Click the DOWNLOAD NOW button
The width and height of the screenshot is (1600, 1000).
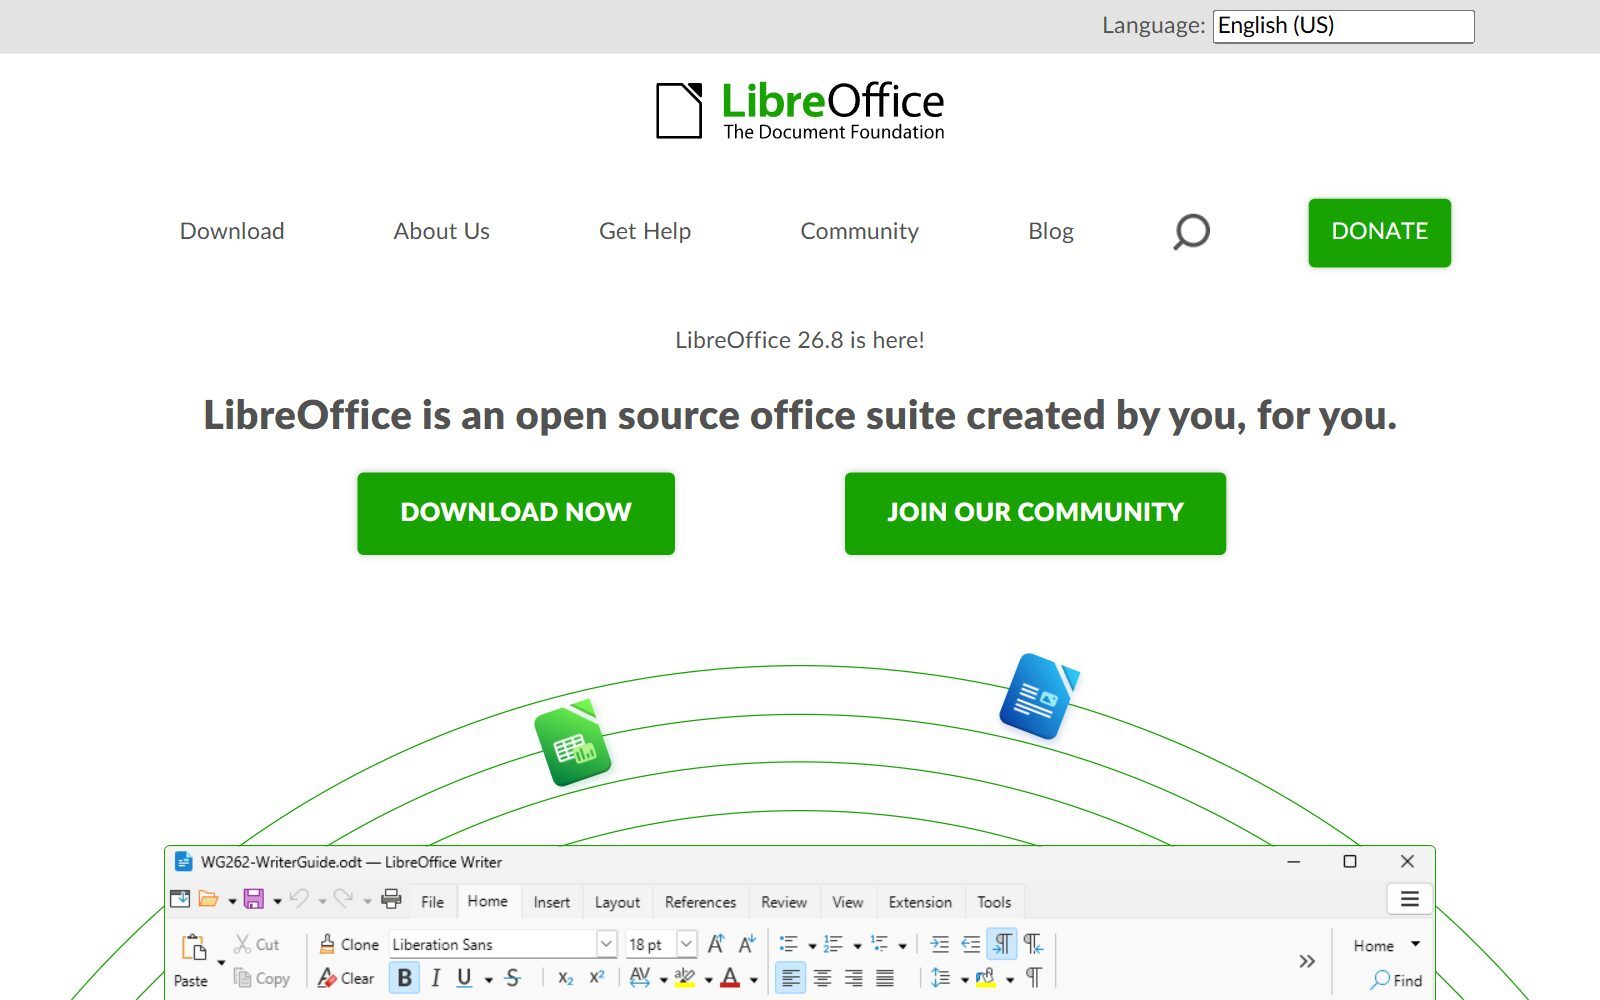(x=516, y=513)
